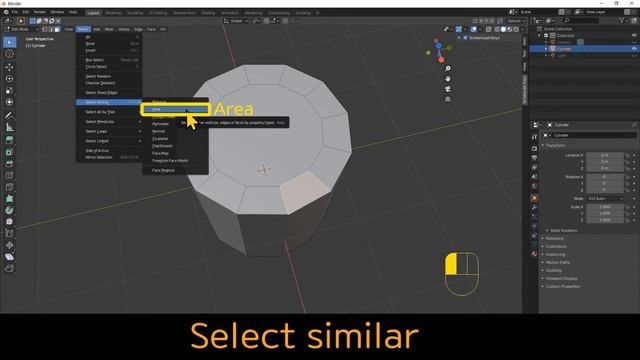Hide the Collection in outliner
640x360 pixels.
click(634, 36)
